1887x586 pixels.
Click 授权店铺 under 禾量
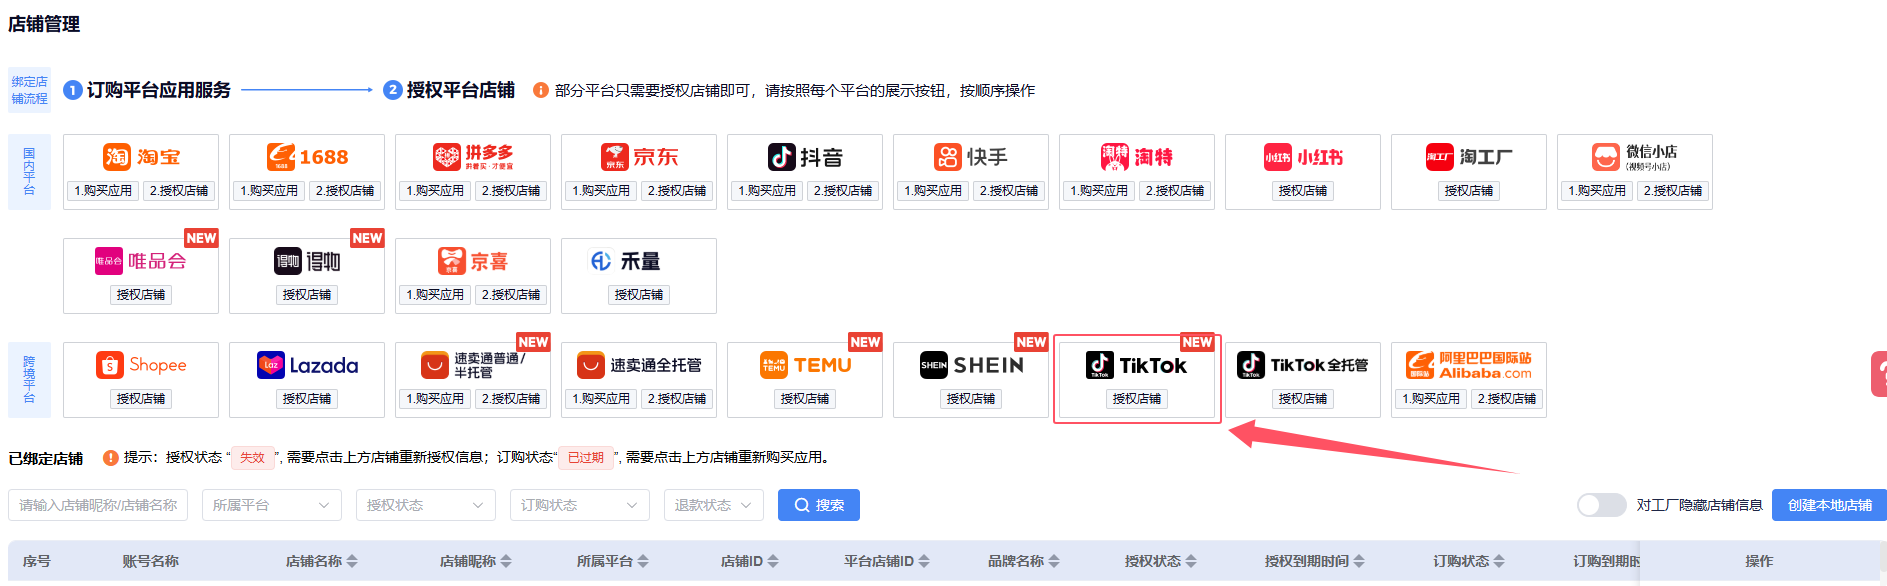click(x=639, y=295)
